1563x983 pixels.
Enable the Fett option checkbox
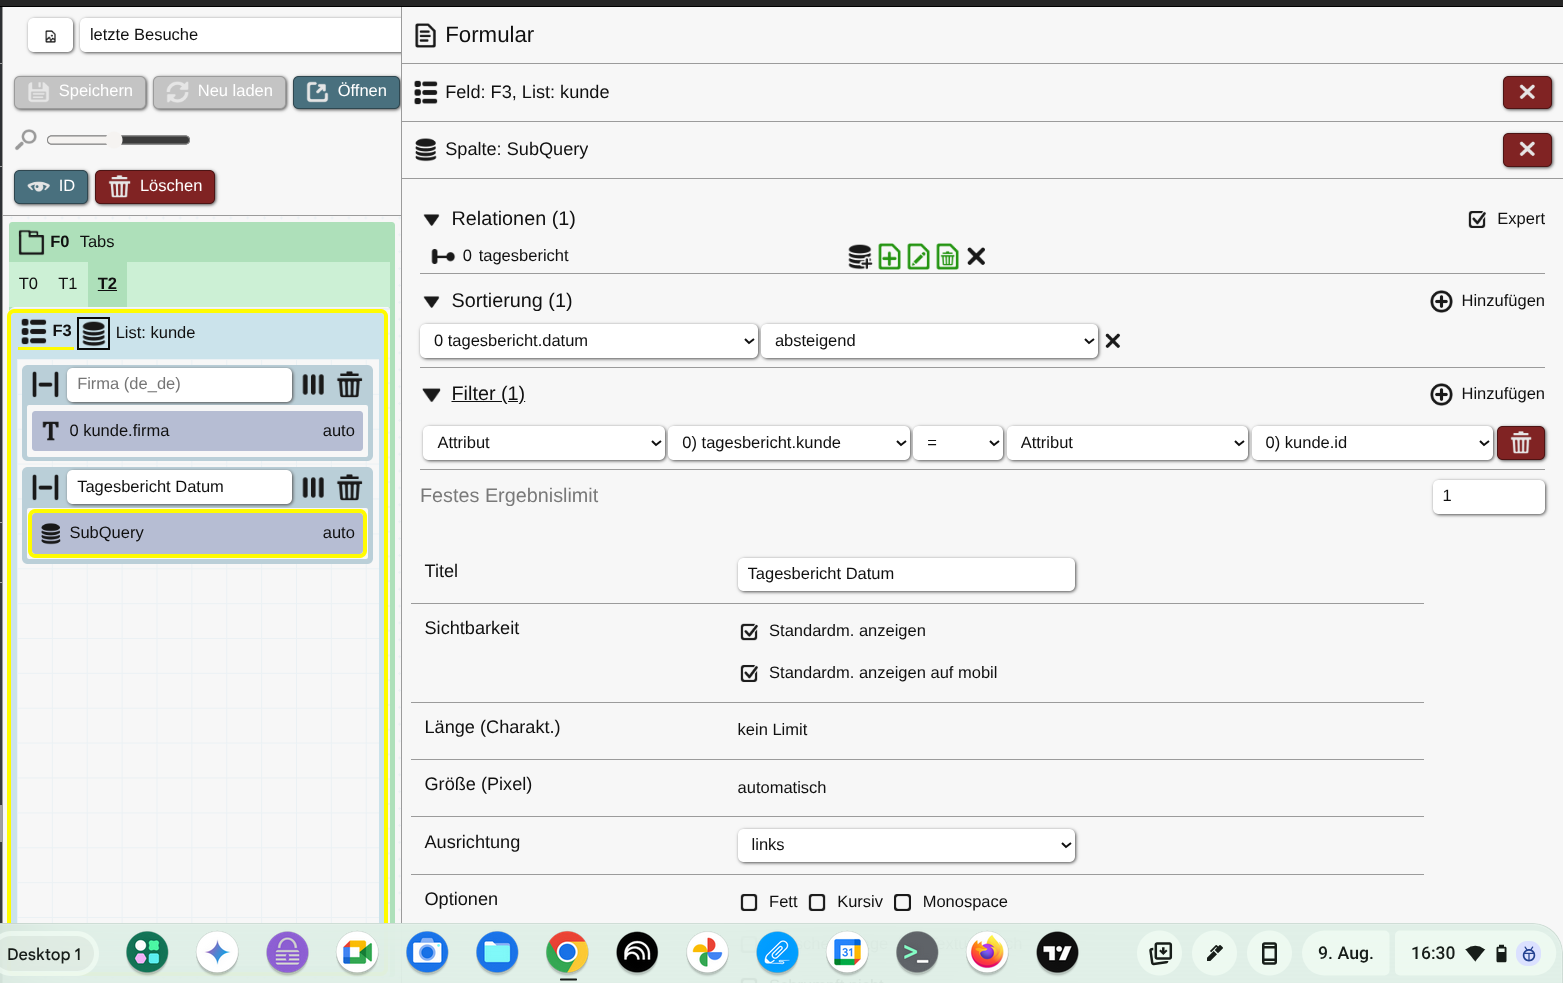point(749,902)
